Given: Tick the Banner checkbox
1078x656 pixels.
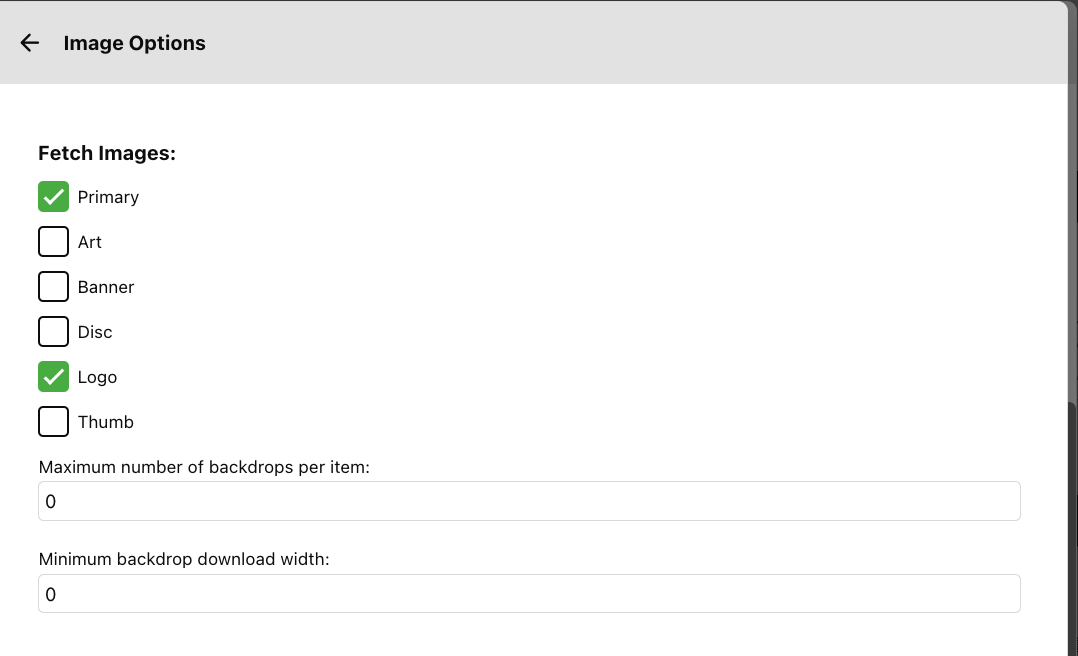Looking at the screenshot, I should click(53, 287).
